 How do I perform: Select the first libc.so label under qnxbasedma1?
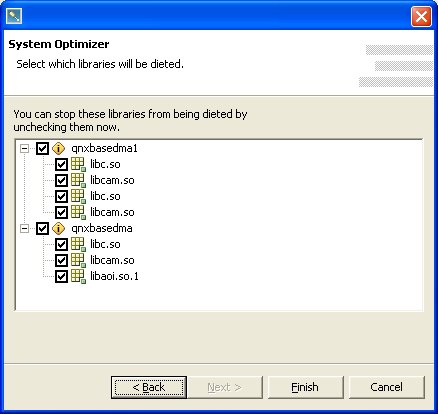pyautogui.click(x=105, y=164)
